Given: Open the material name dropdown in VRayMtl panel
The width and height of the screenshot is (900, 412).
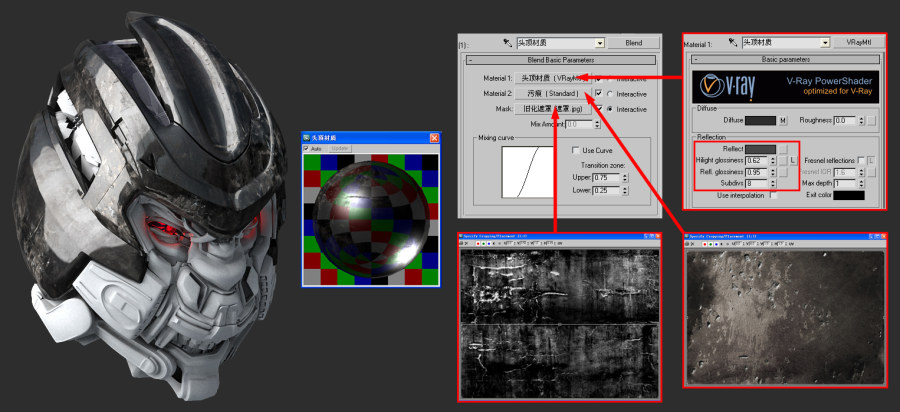Looking at the screenshot, I should [x=825, y=44].
